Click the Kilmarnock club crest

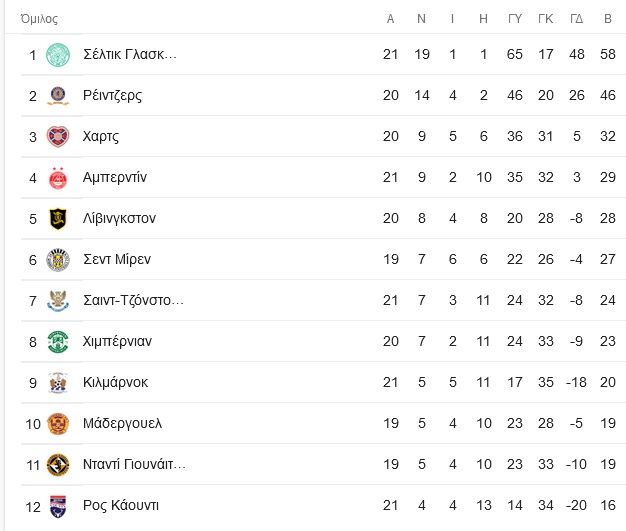click(58, 383)
